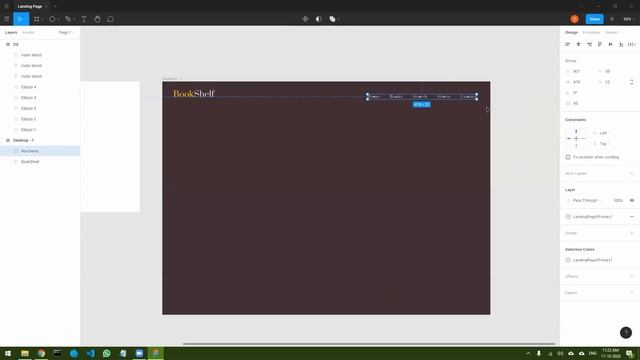Screen dimensions: 640x360
Task: Open Google Chrome from the taskbar
Action: click(41, 353)
